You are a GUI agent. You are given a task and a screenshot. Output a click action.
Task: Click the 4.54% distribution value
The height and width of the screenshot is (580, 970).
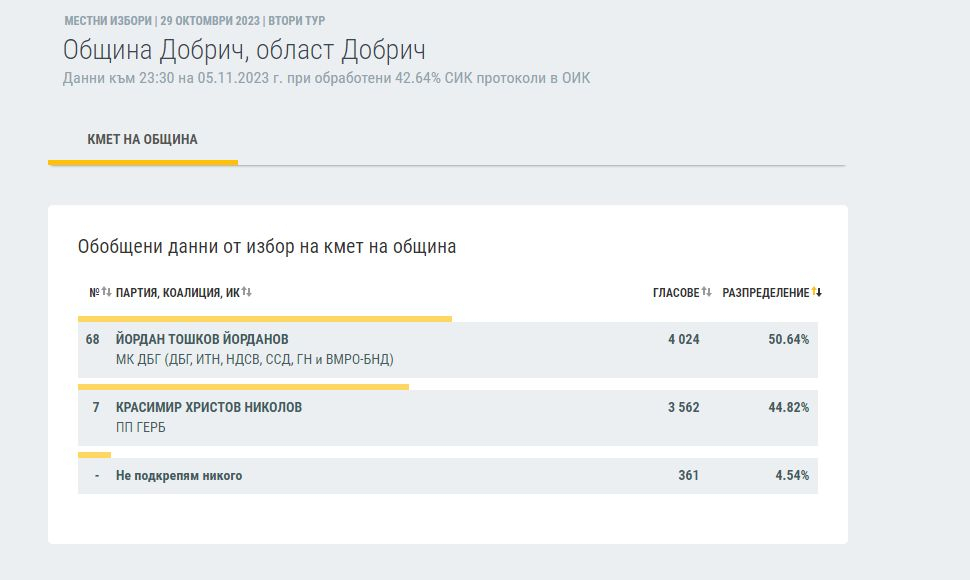point(792,476)
